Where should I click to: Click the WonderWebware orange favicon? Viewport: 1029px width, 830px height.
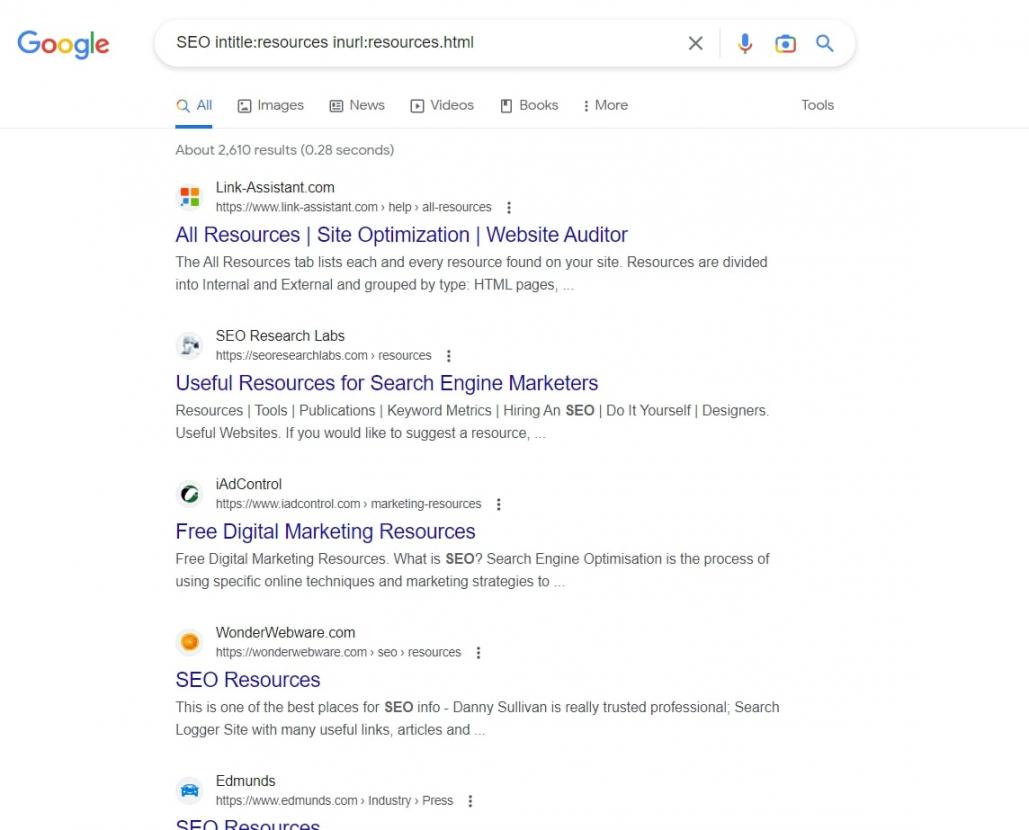coord(189,642)
